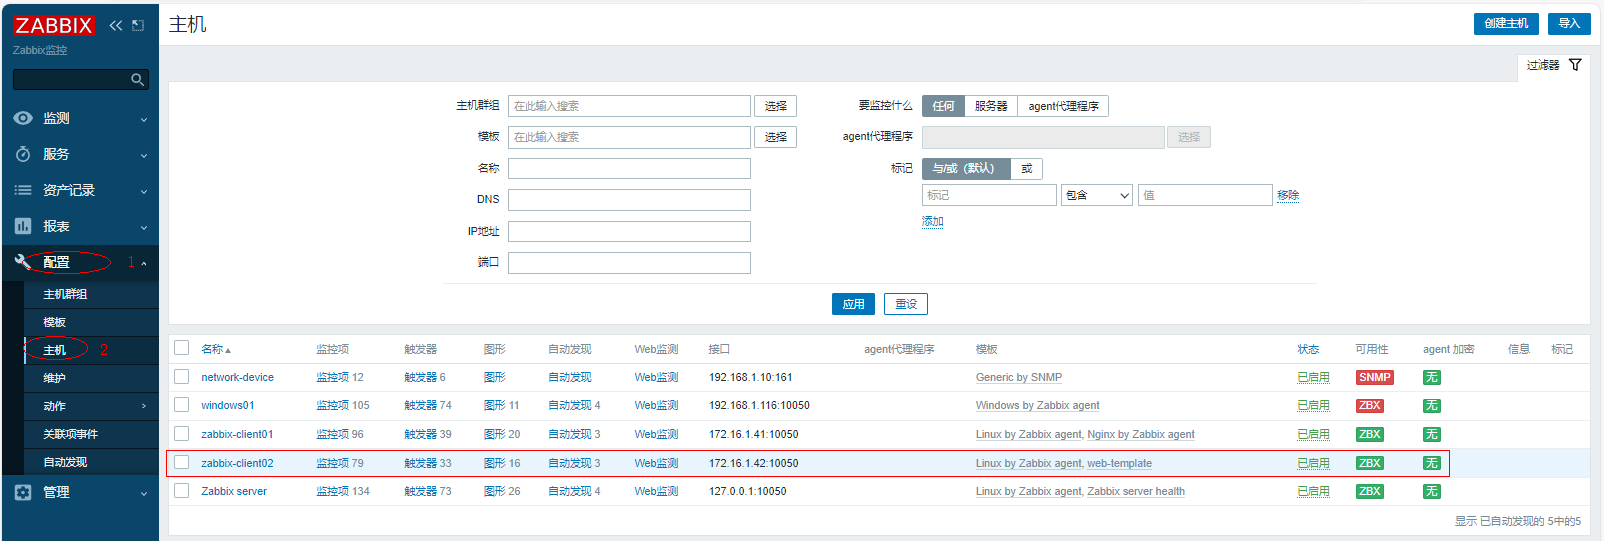
Task: Click the sidebar search magnifier icon
Action: pos(138,79)
